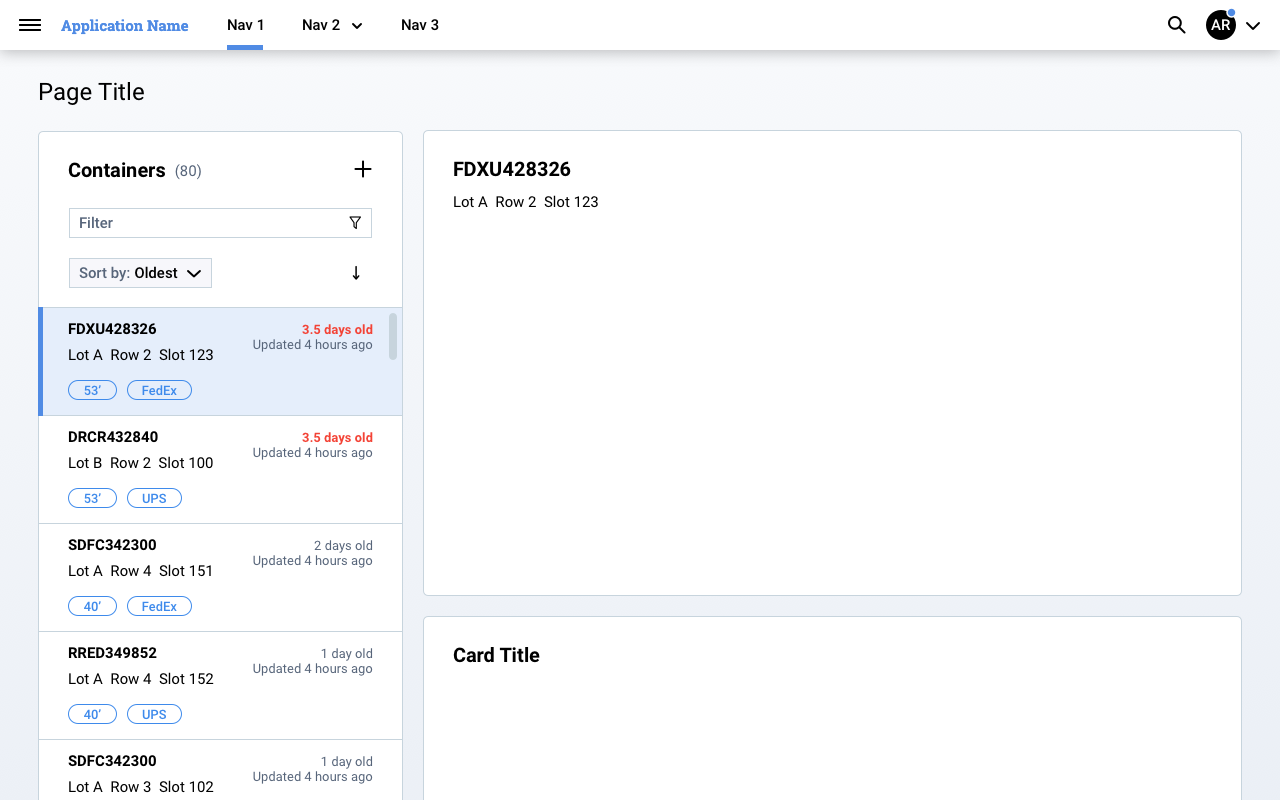Select the RRED349852 container row
Viewport: 1280px width, 800px height.
(x=220, y=686)
